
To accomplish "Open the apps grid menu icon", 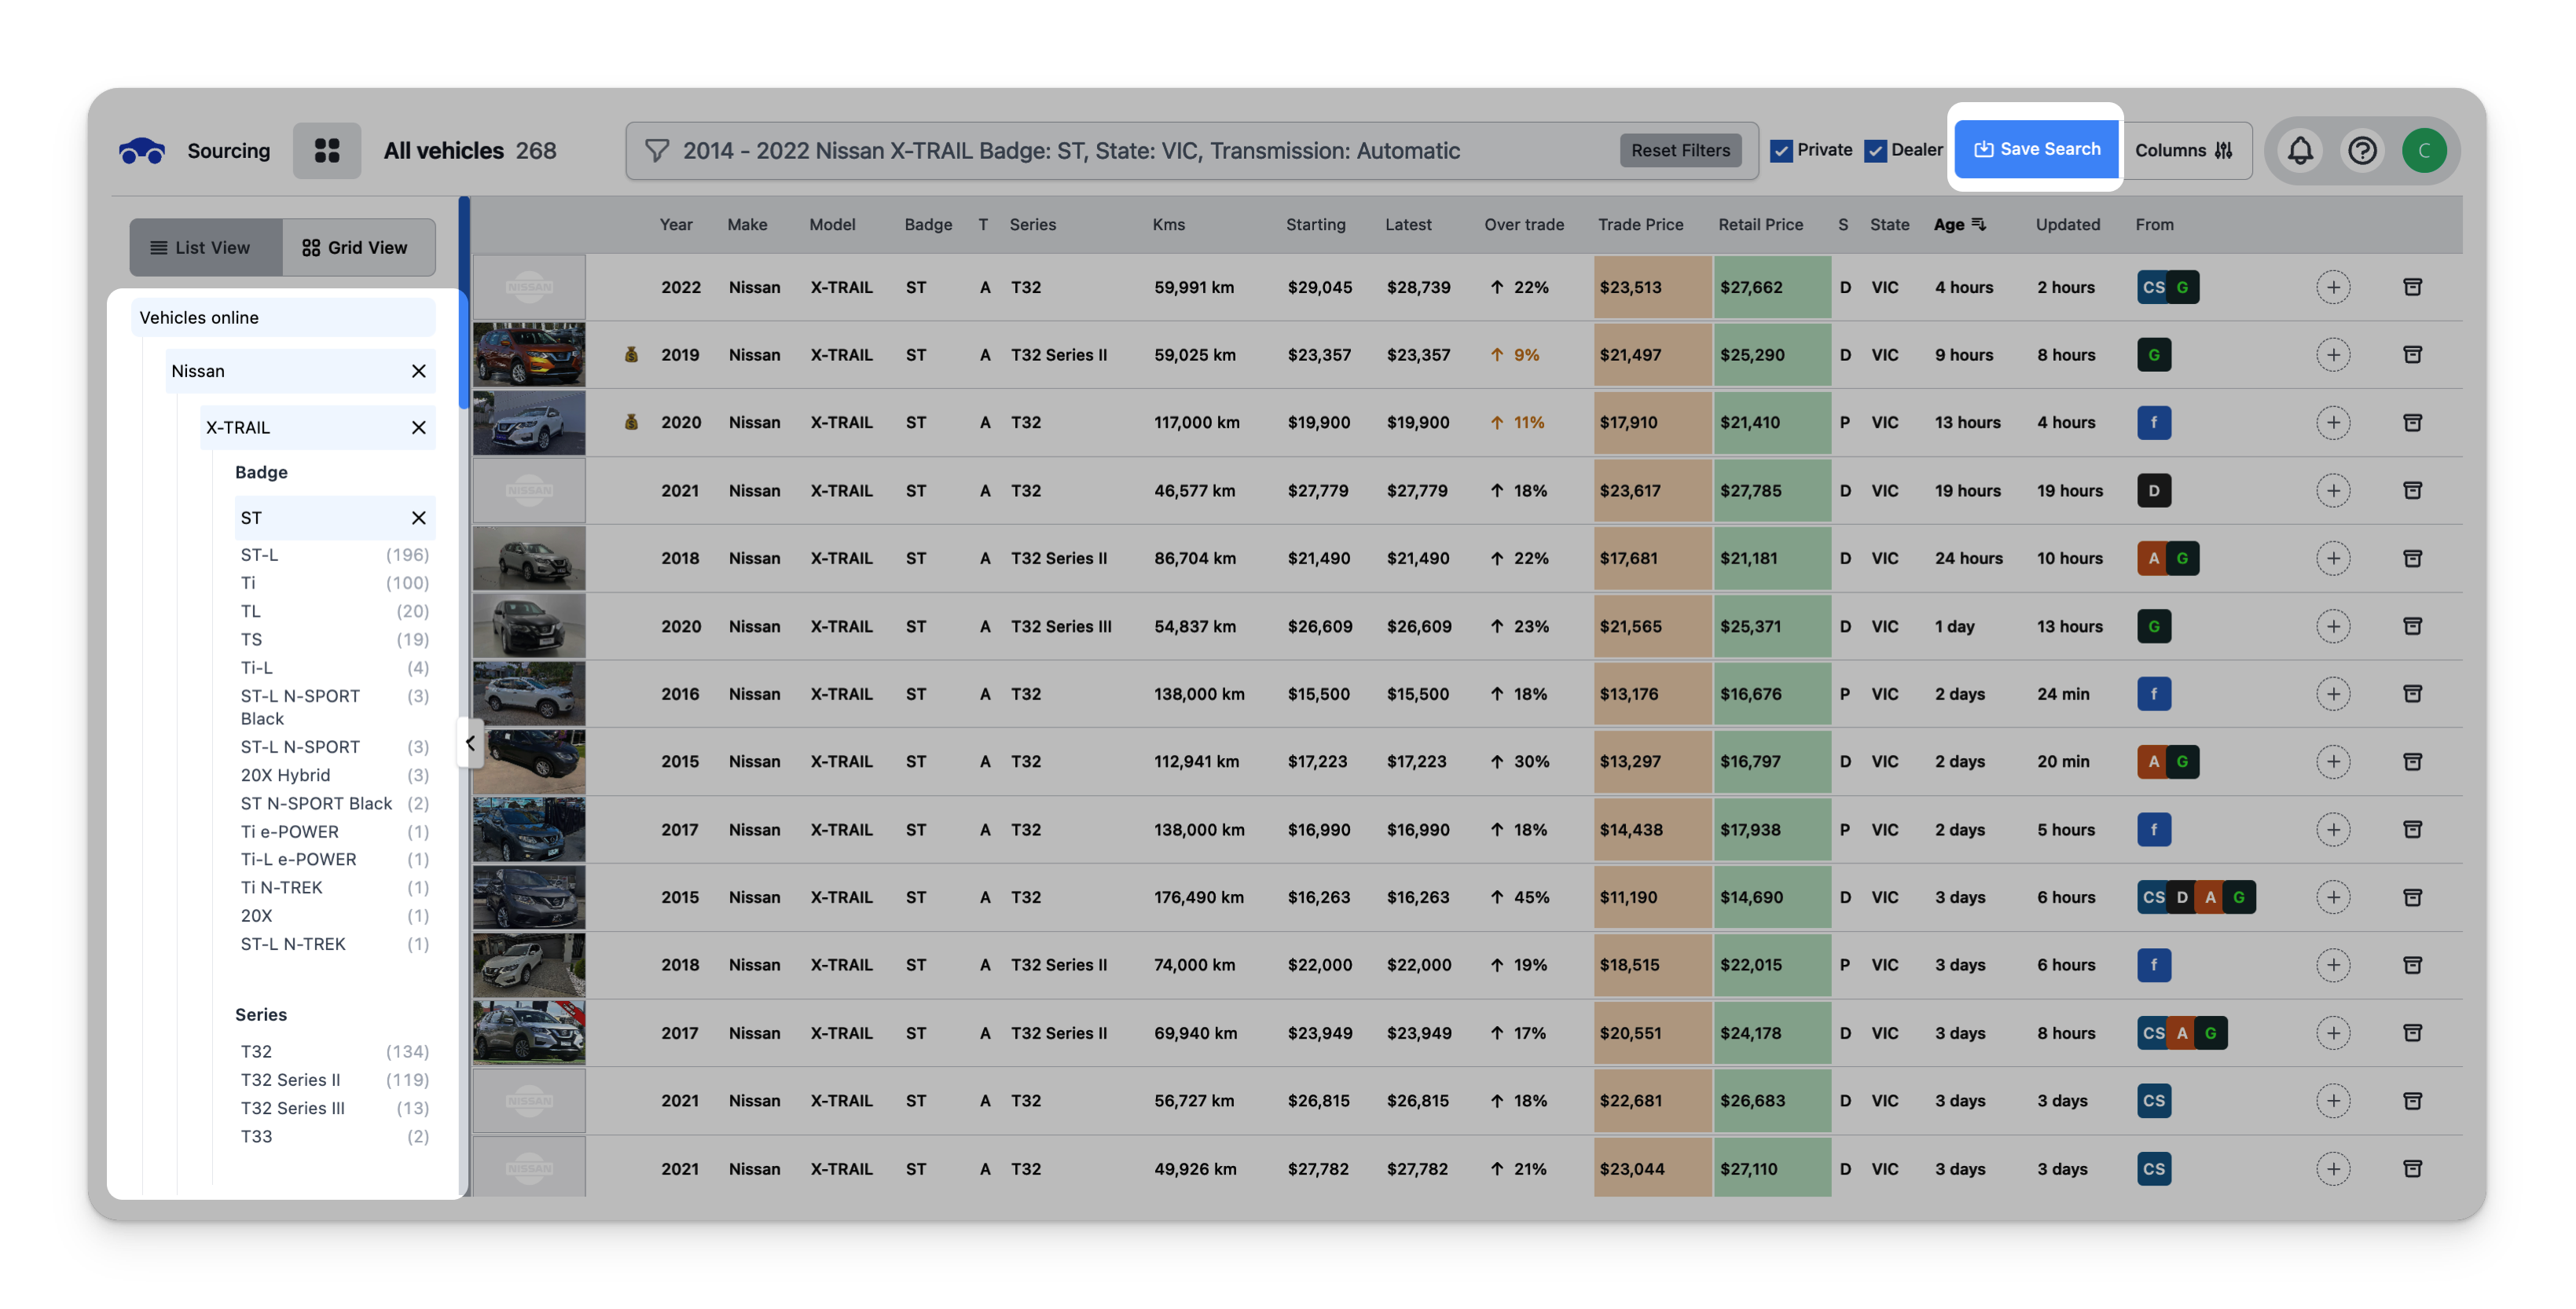I will [x=327, y=151].
